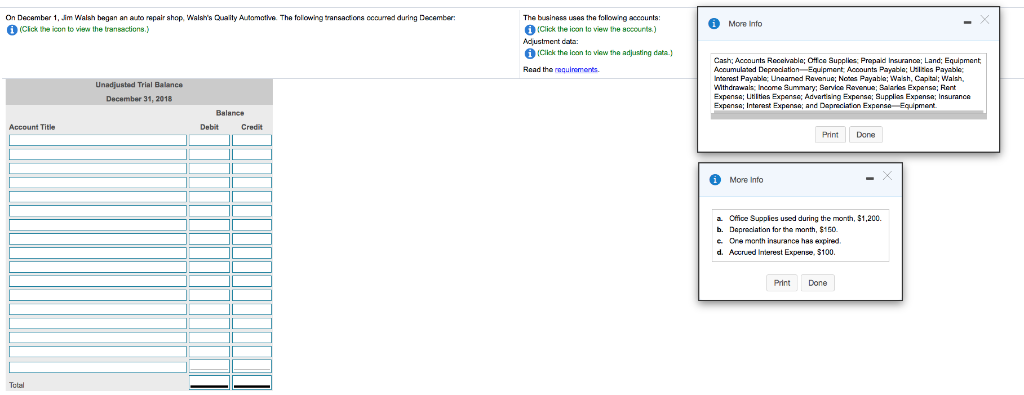The width and height of the screenshot is (1024, 395).
Task: Click the 'Total' row label
Action: (x=16, y=385)
